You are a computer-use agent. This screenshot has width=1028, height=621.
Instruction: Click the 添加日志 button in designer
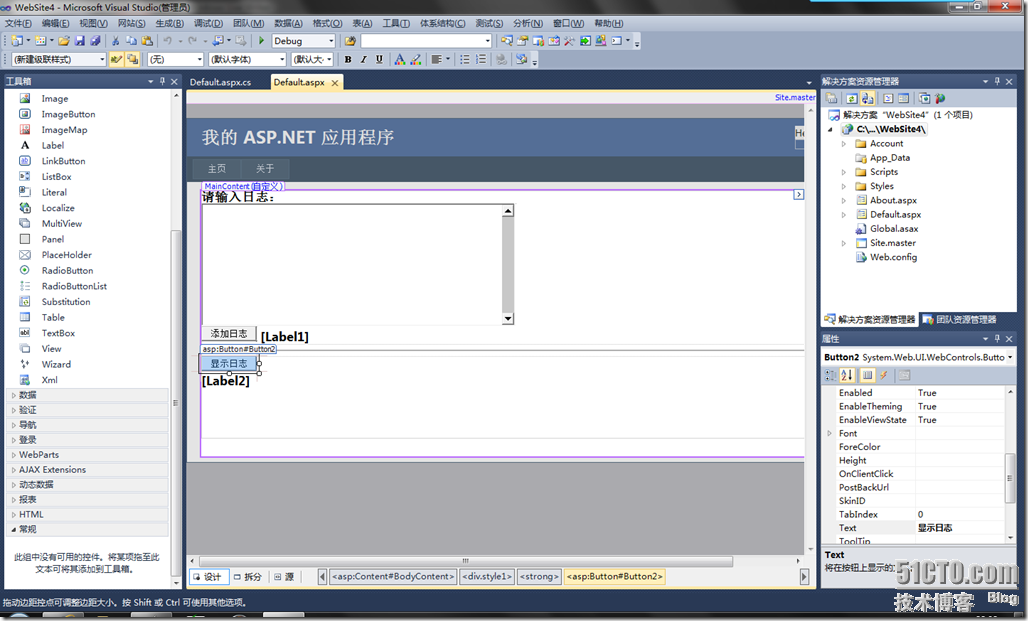click(228, 334)
